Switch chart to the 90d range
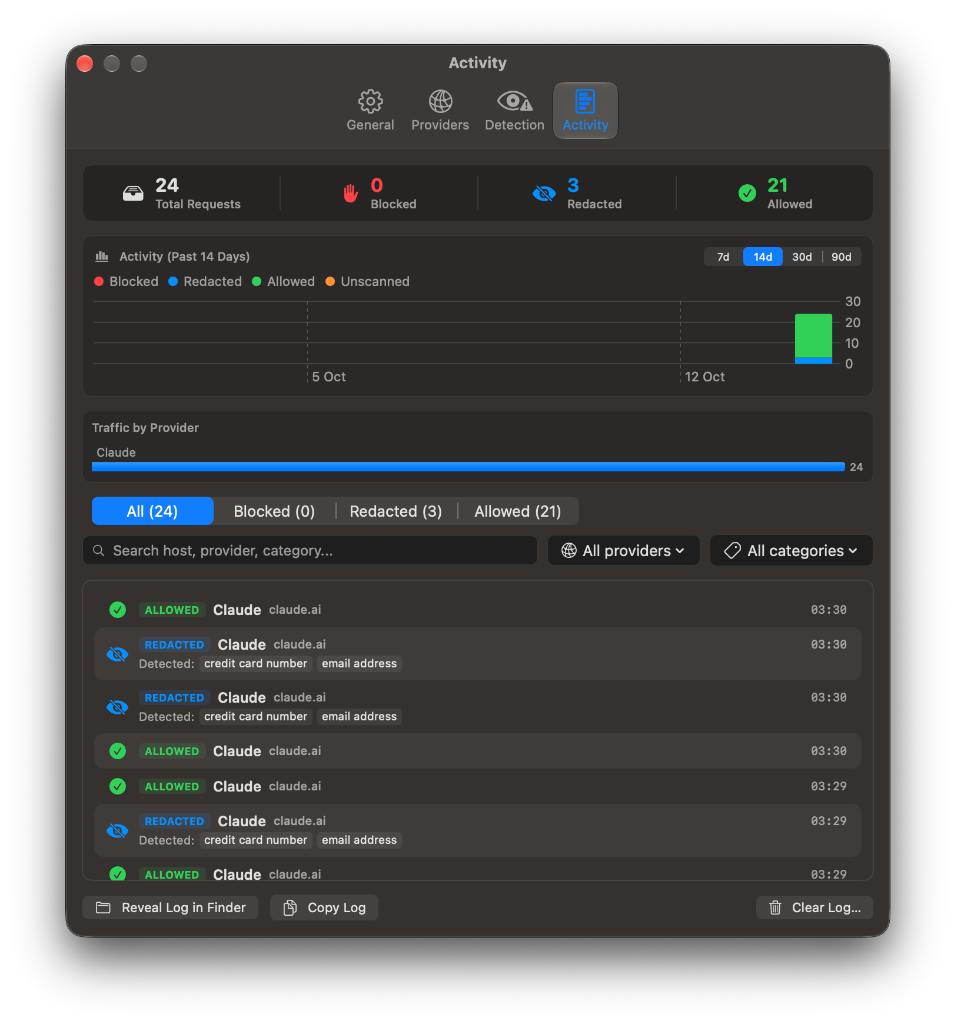The width and height of the screenshot is (955, 1024). pyautogui.click(x=841, y=257)
